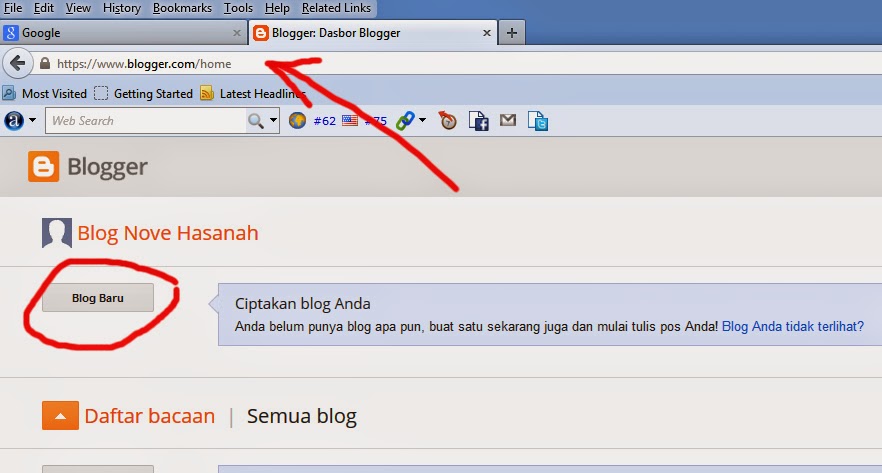Click the globe rank icon showing #62
Screen dimensions: 882x473
298,120
